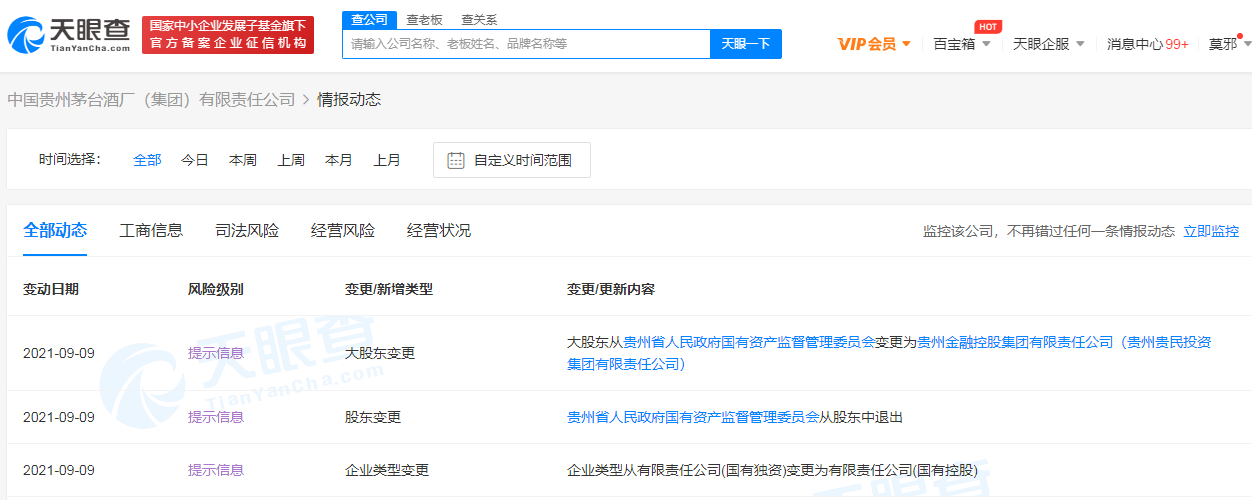
Task: Open 贵州金融控股集团有限责任公司 link
Action: coord(1015,342)
